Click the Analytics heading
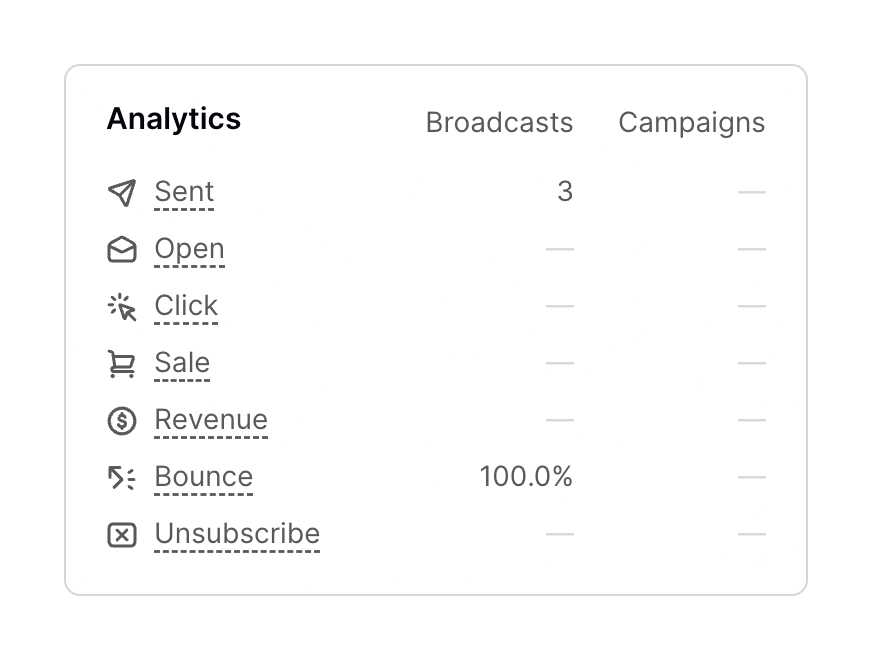 point(174,119)
